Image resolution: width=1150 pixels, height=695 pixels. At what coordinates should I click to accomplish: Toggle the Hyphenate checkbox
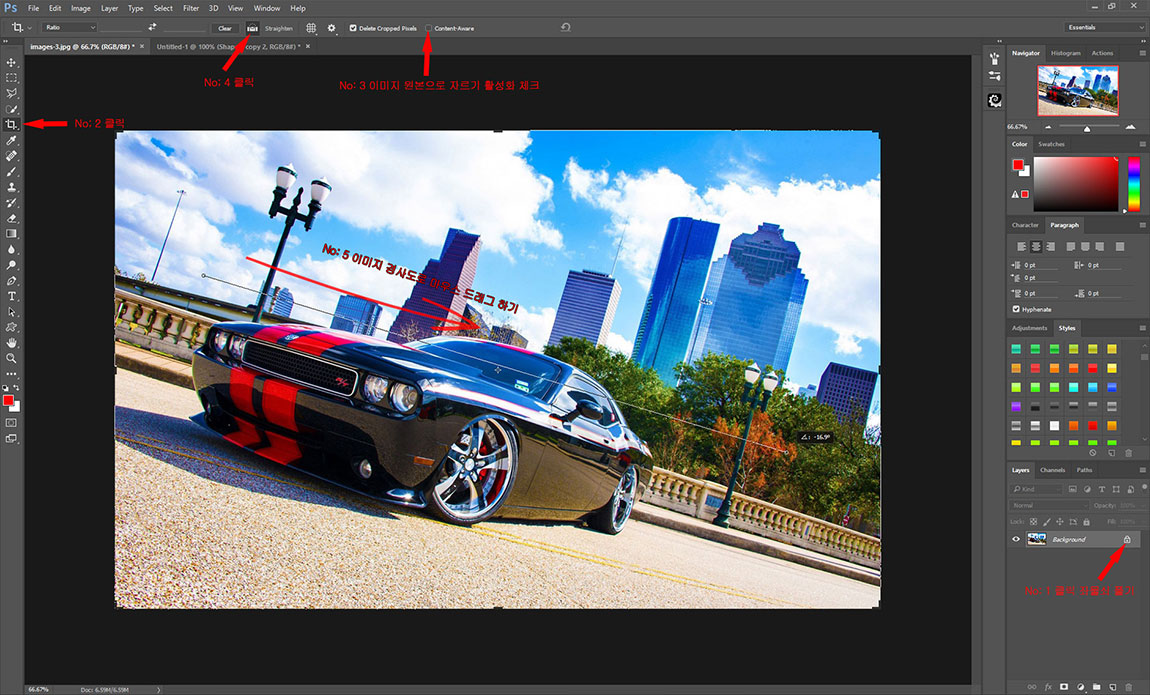click(1016, 309)
